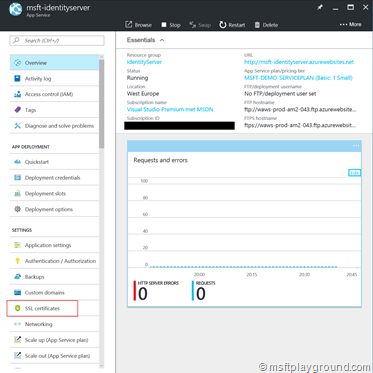Open the Networking section
373x373 pixels.
click(x=54, y=324)
